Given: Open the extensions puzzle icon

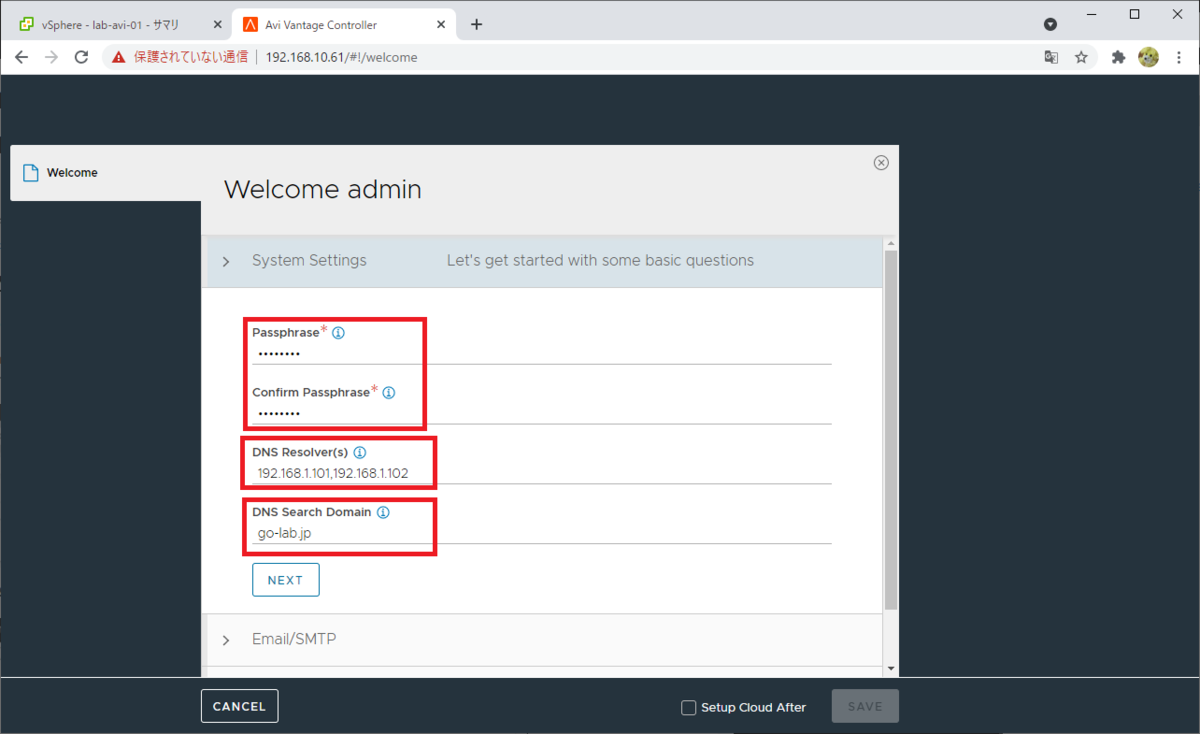Looking at the screenshot, I should (x=1118, y=57).
